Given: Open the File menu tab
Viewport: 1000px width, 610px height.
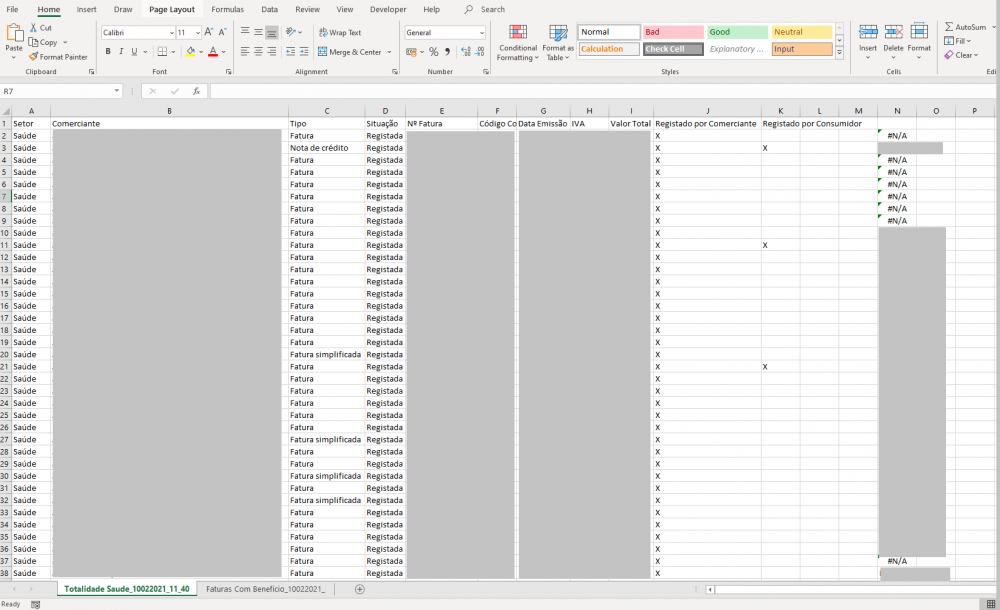Looking at the screenshot, I should point(12,9).
